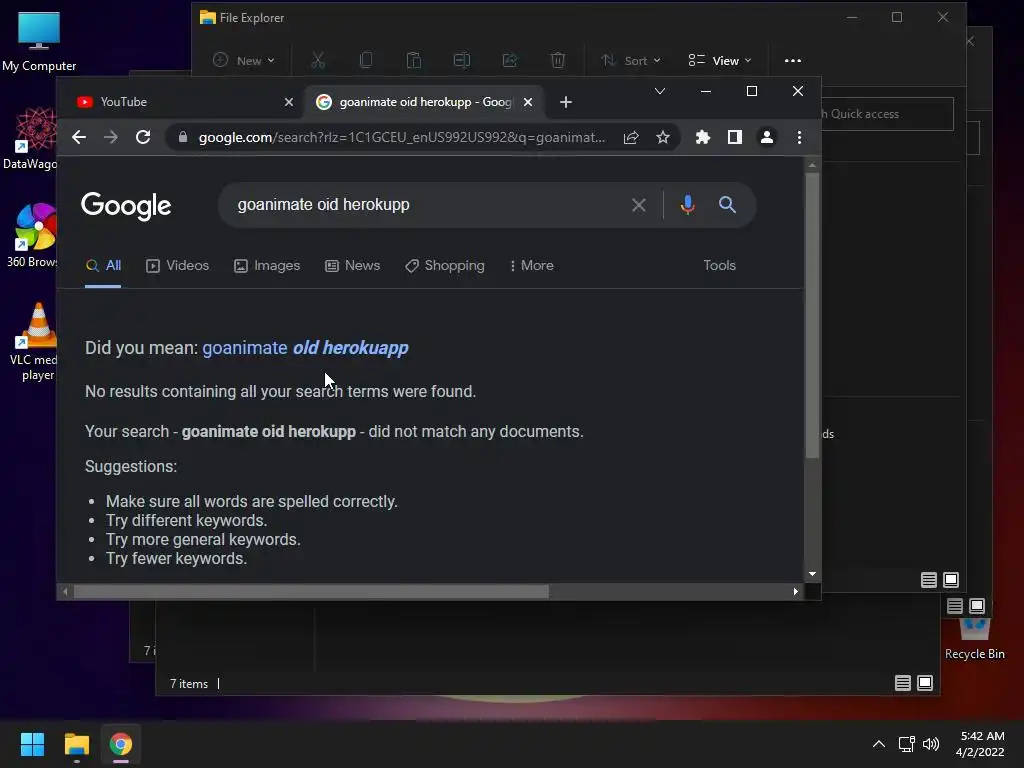Open Google search Tools
The image size is (1024, 768).
click(720, 266)
